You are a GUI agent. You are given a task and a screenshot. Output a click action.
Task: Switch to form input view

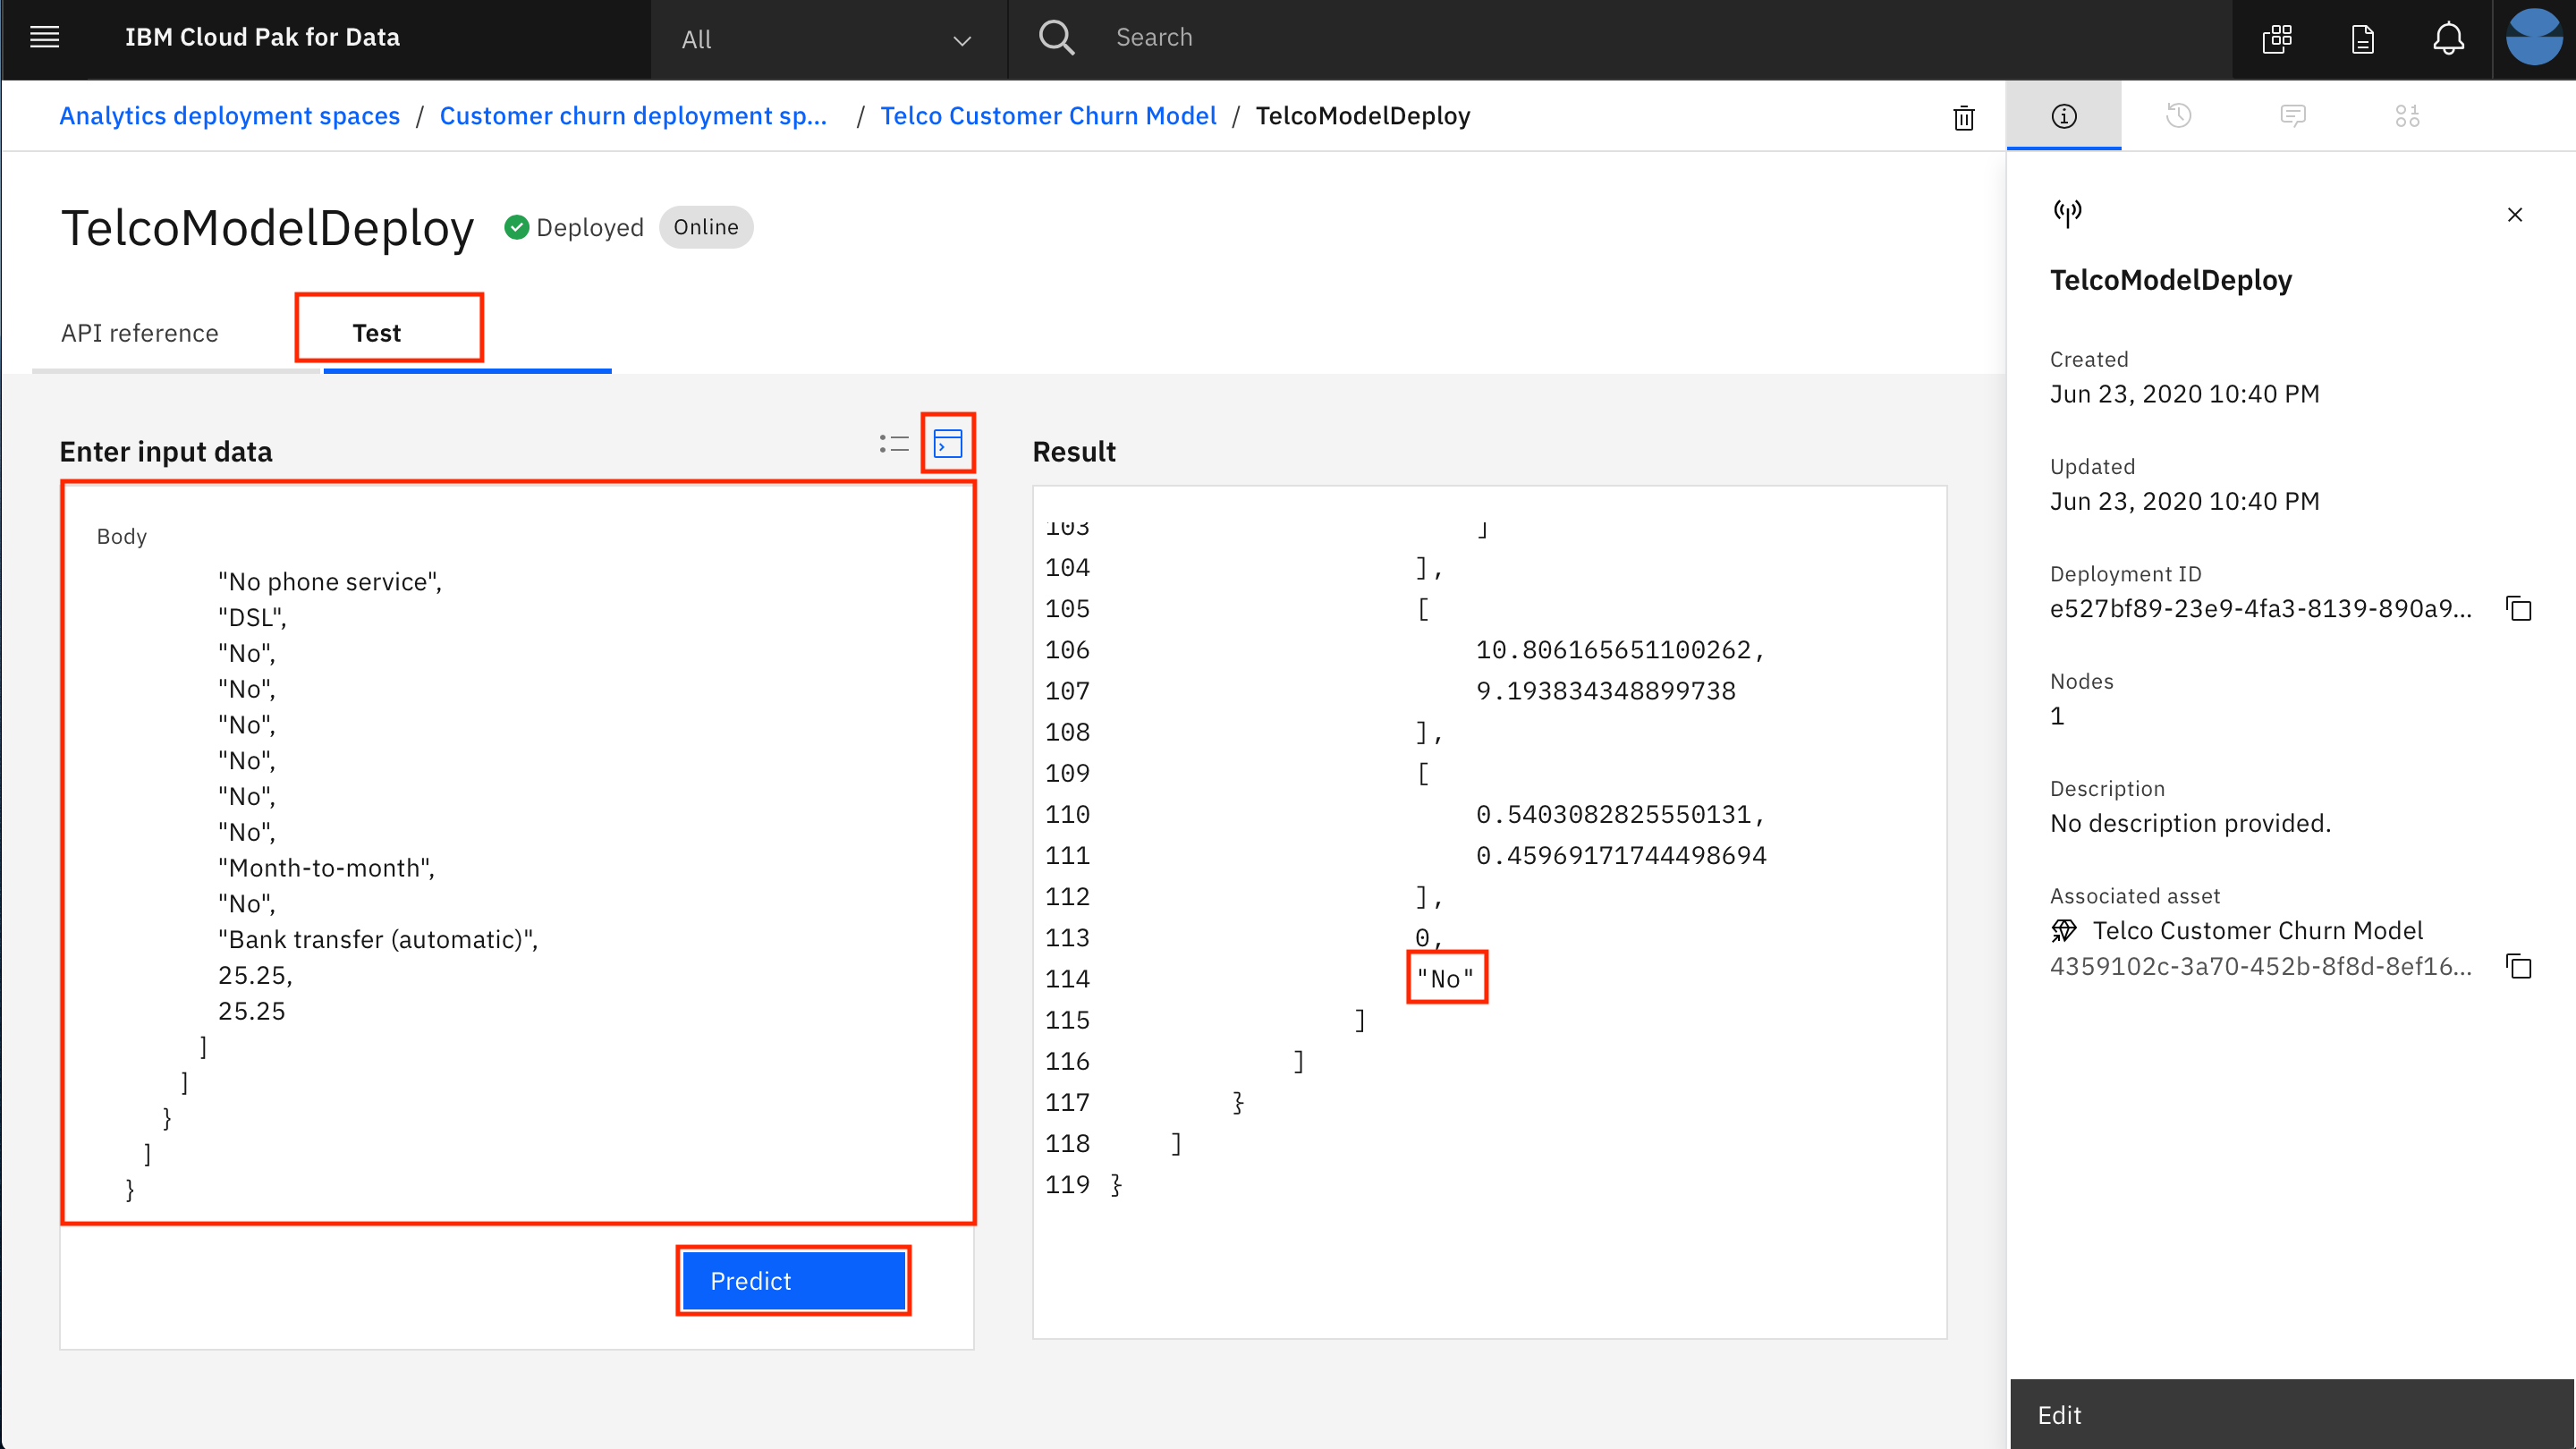tap(893, 443)
